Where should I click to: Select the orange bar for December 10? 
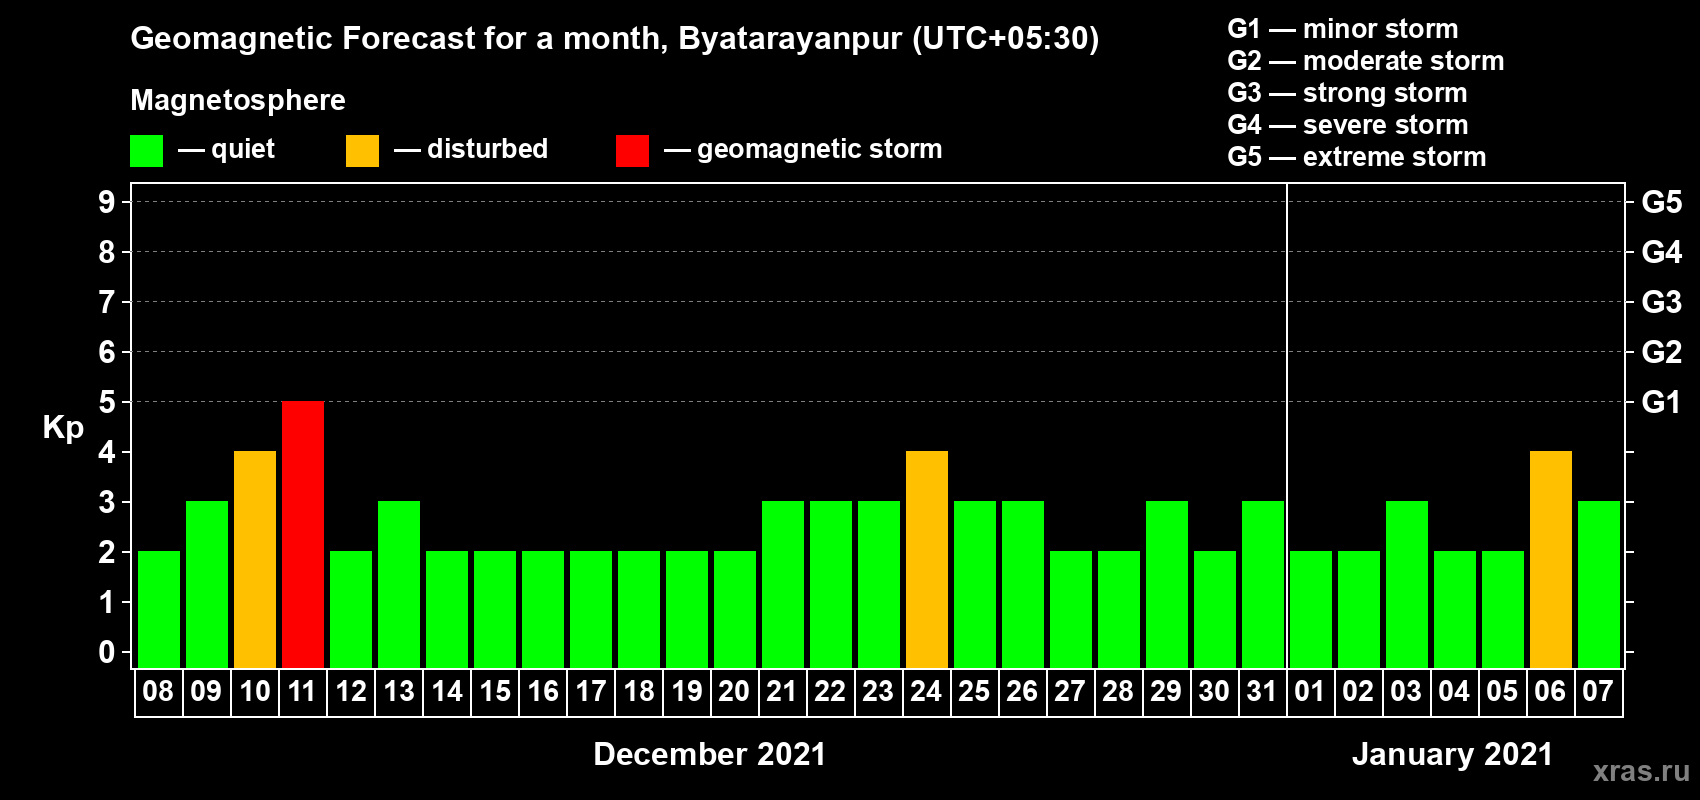[255, 559]
